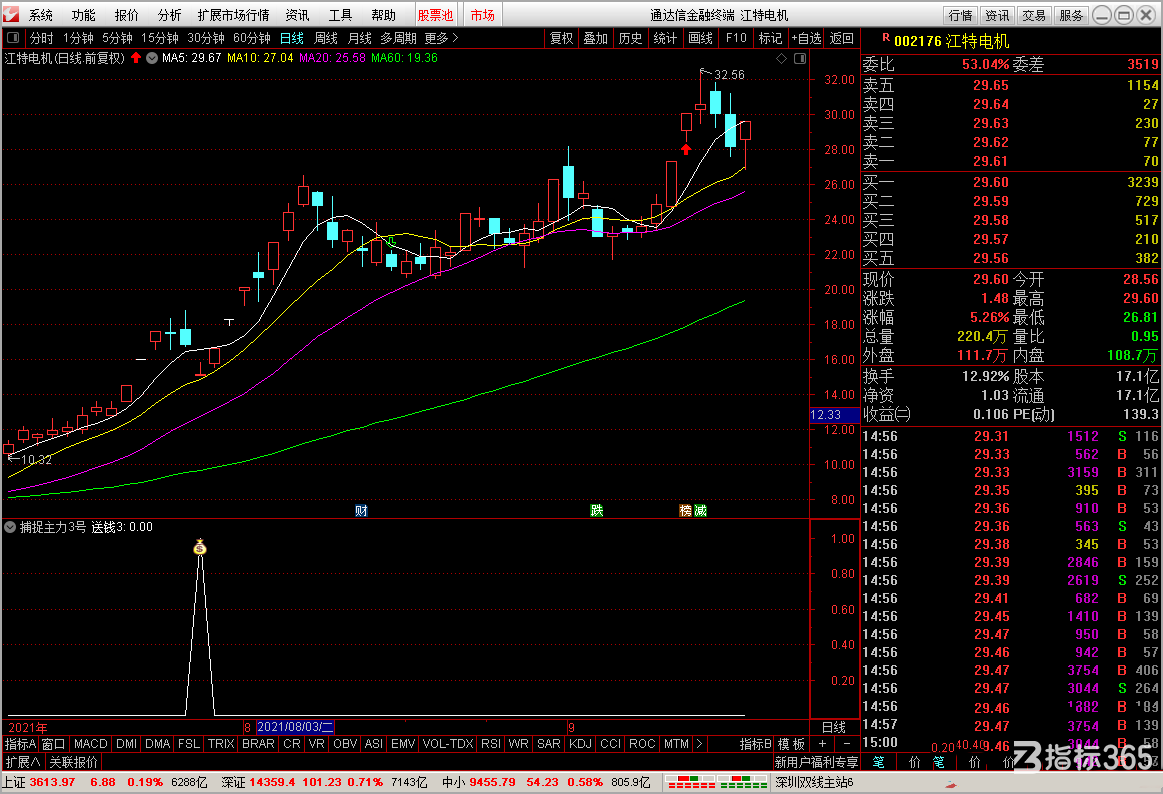Toggle the 复权 price adjustment option
Viewport: 1163px width, 794px height.
(561, 38)
